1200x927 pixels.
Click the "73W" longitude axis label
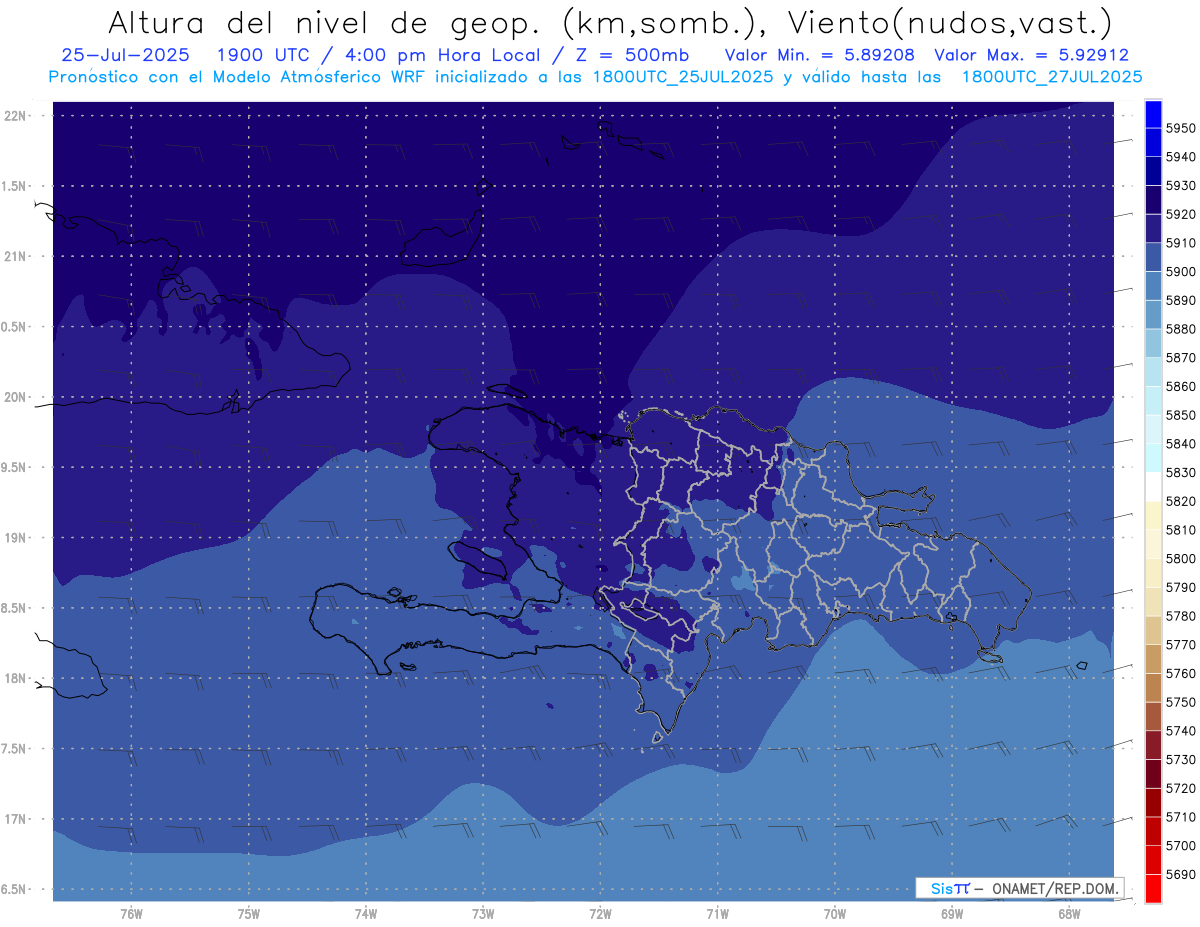[483, 913]
